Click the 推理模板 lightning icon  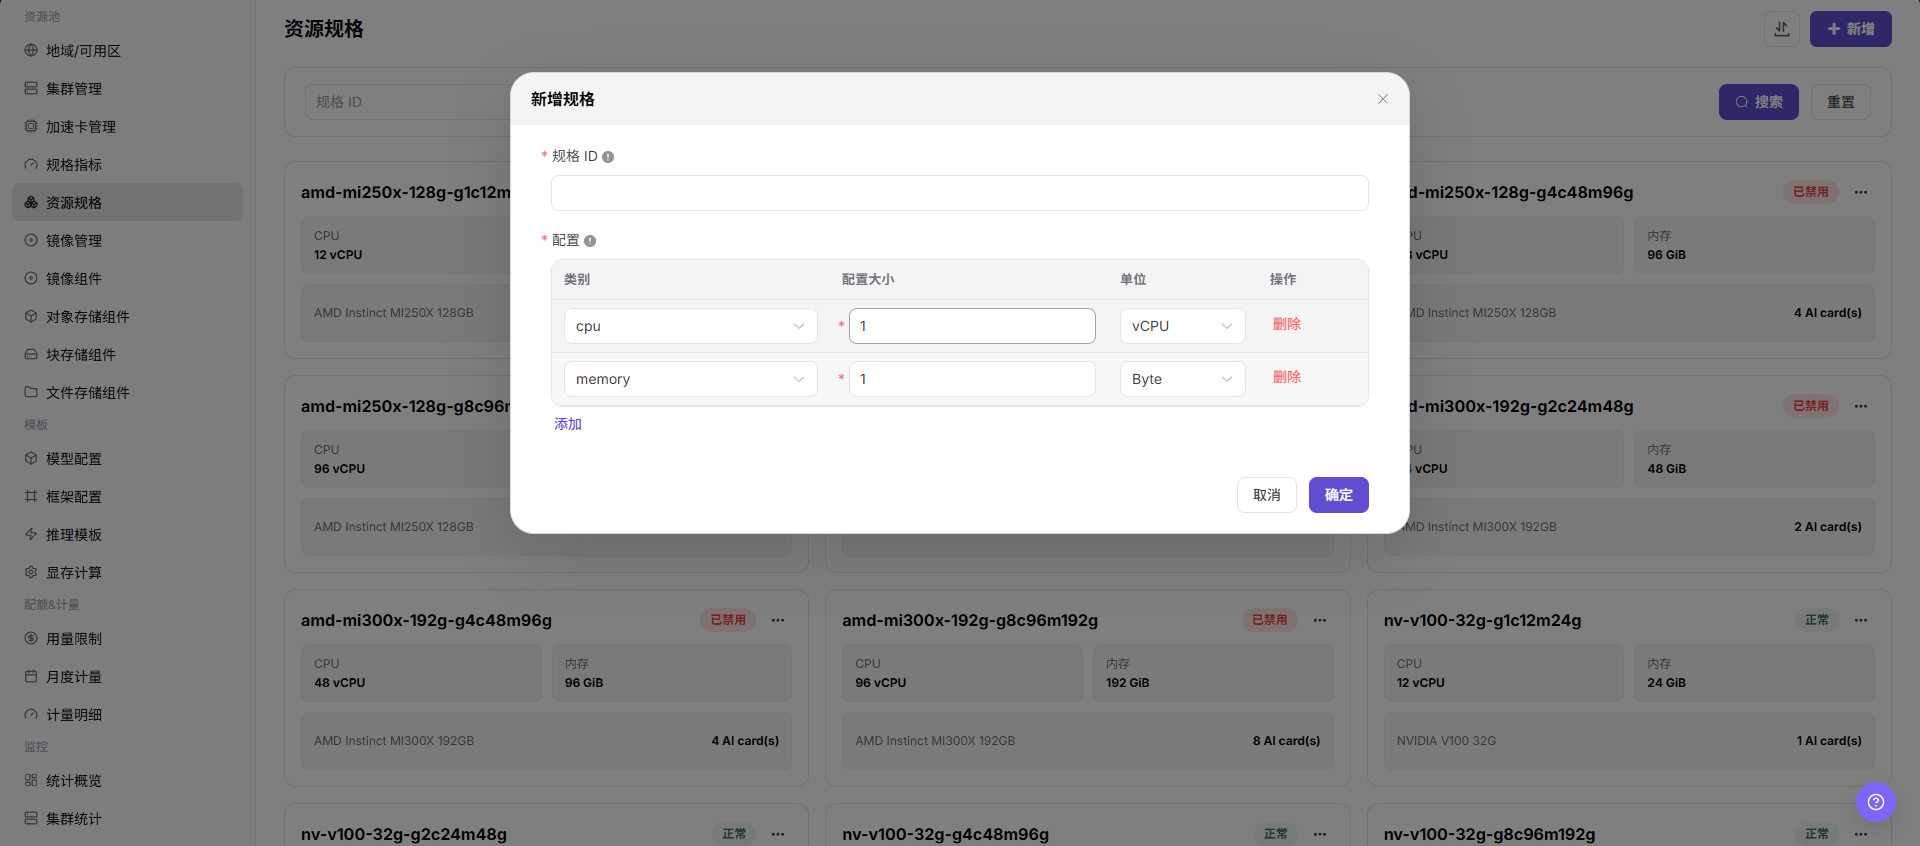tap(31, 534)
